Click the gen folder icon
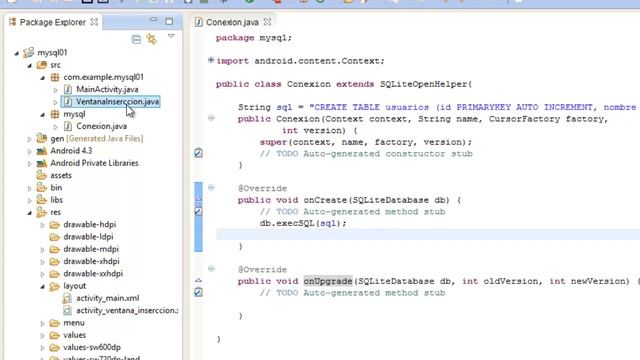 (41, 138)
